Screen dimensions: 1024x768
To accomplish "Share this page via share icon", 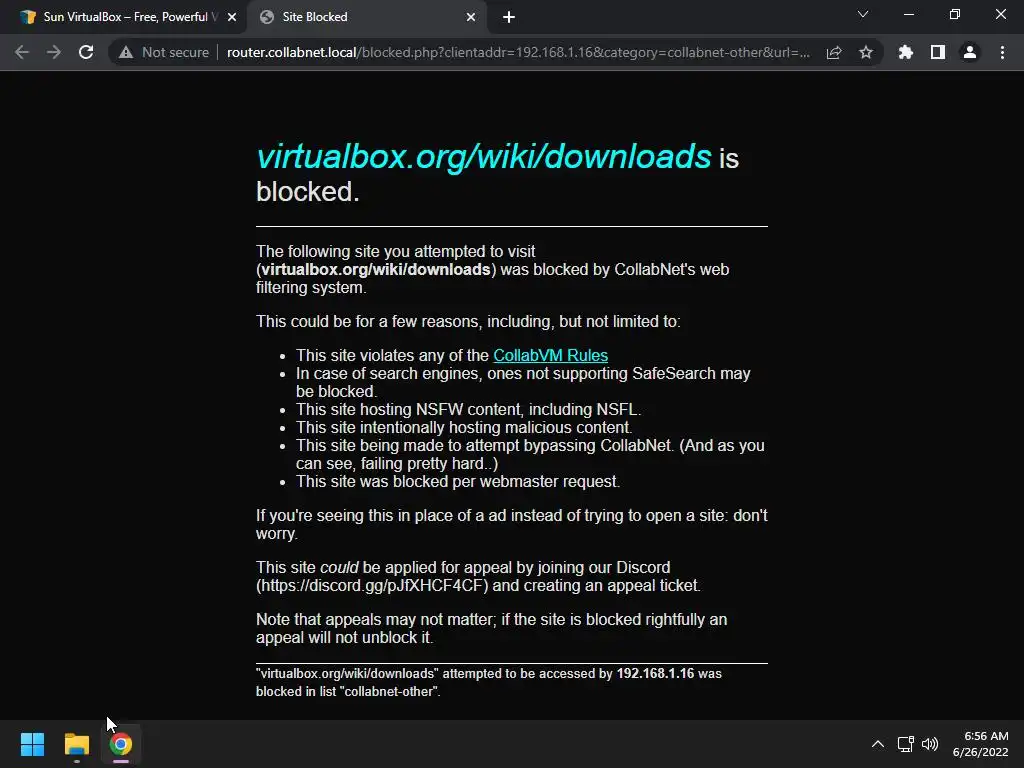I will (x=834, y=52).
